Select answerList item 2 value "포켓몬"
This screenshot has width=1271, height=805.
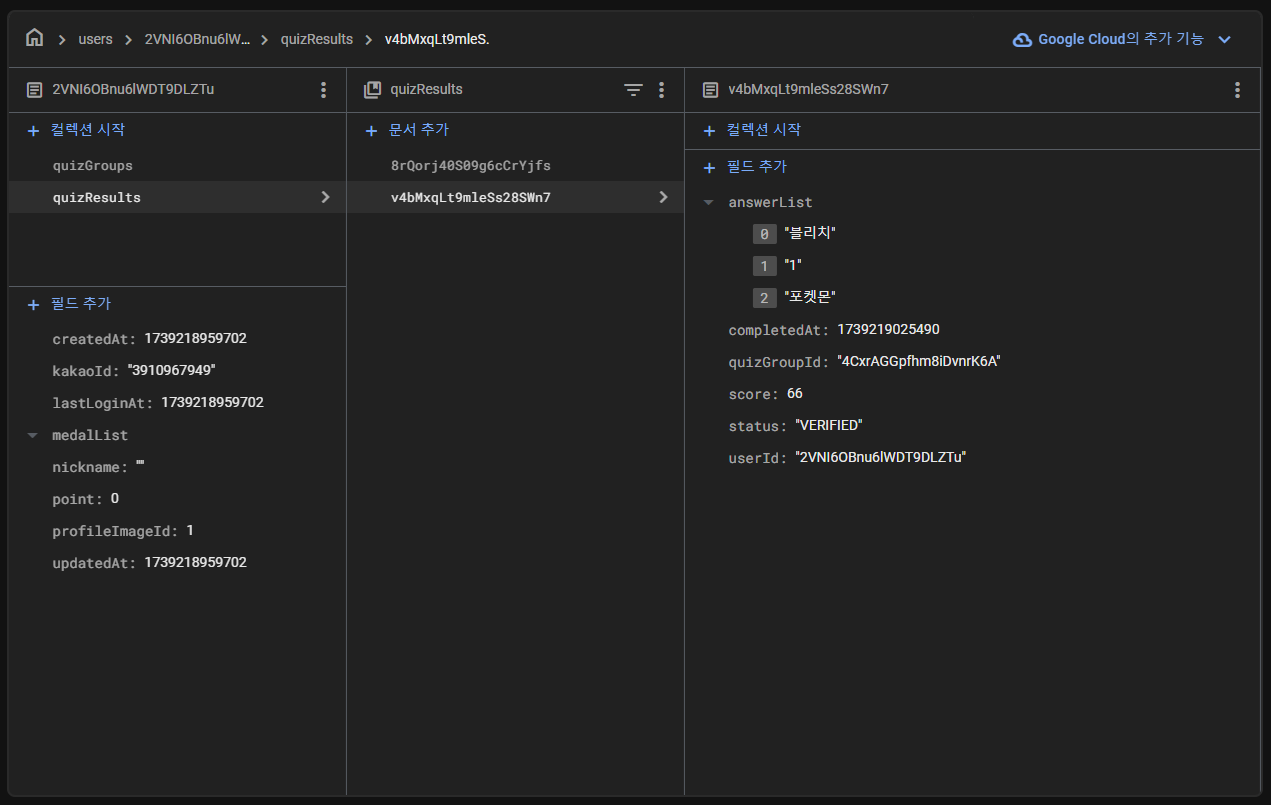[x=810, y=297]
